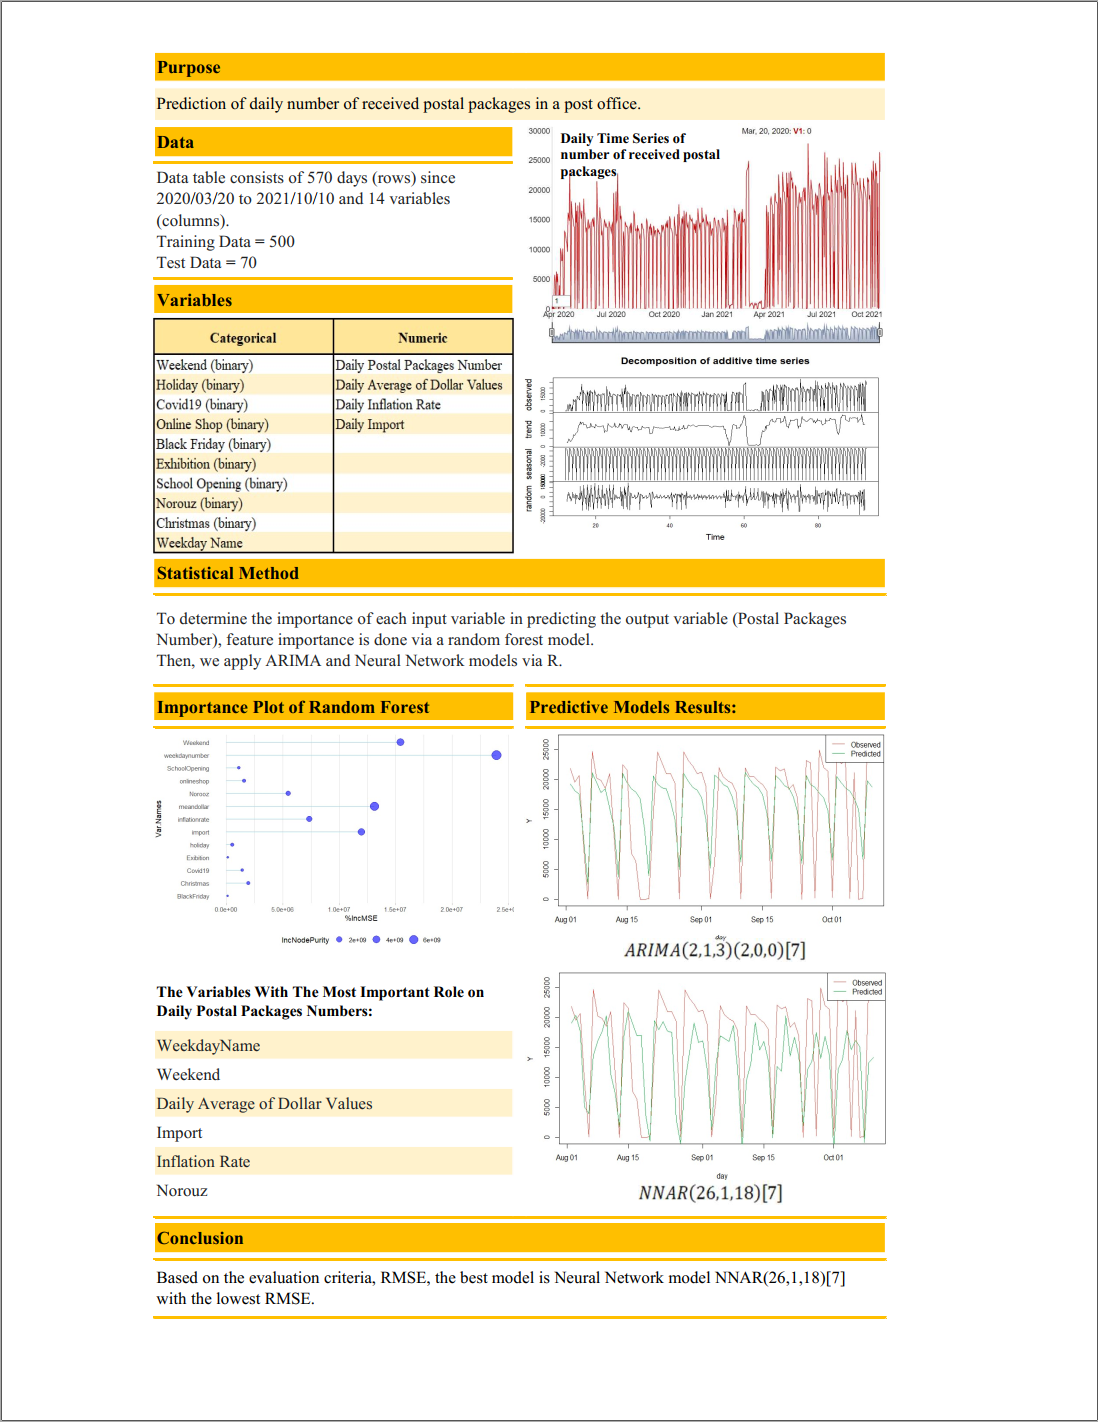Image resolution: width=1098 pixels, height=1422 pixels.
Task: Click the roll period box showing 1
Action: point(558,300)
